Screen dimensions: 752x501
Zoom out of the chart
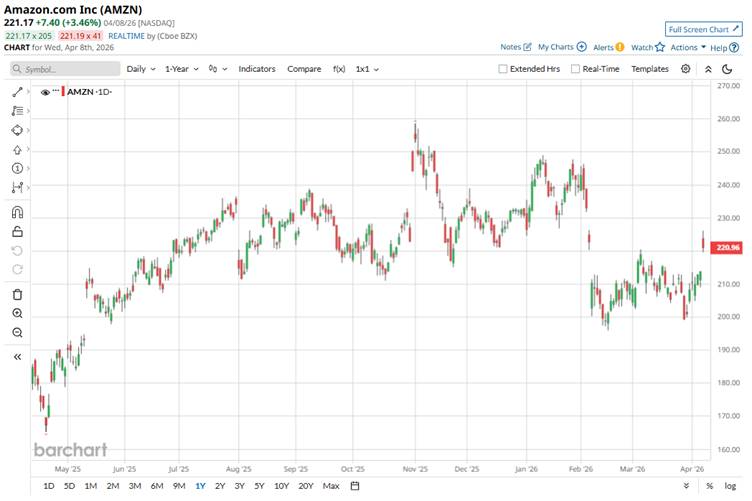17,332
